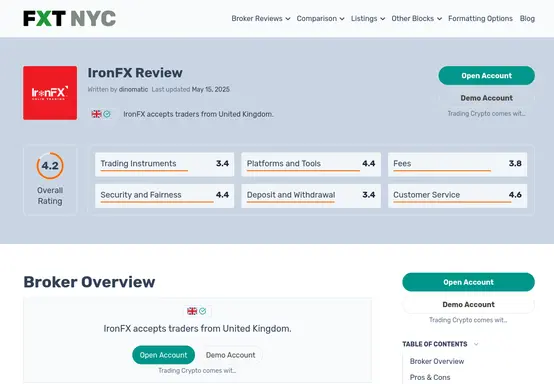Click the sidebar Open Account button
Viewport: 554px width, 384px height.
point(468,282)
